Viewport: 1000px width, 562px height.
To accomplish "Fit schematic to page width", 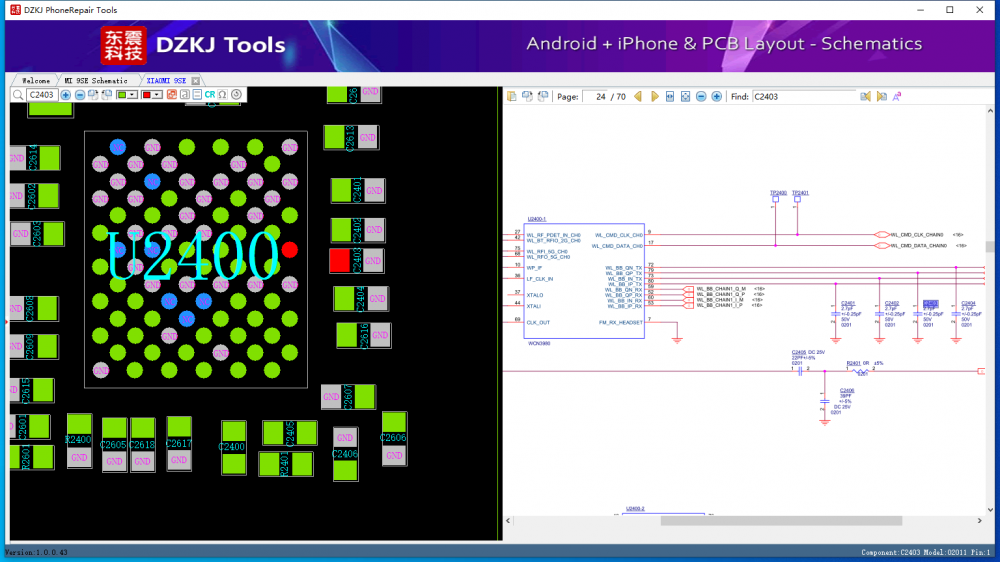I will point(670,97).
